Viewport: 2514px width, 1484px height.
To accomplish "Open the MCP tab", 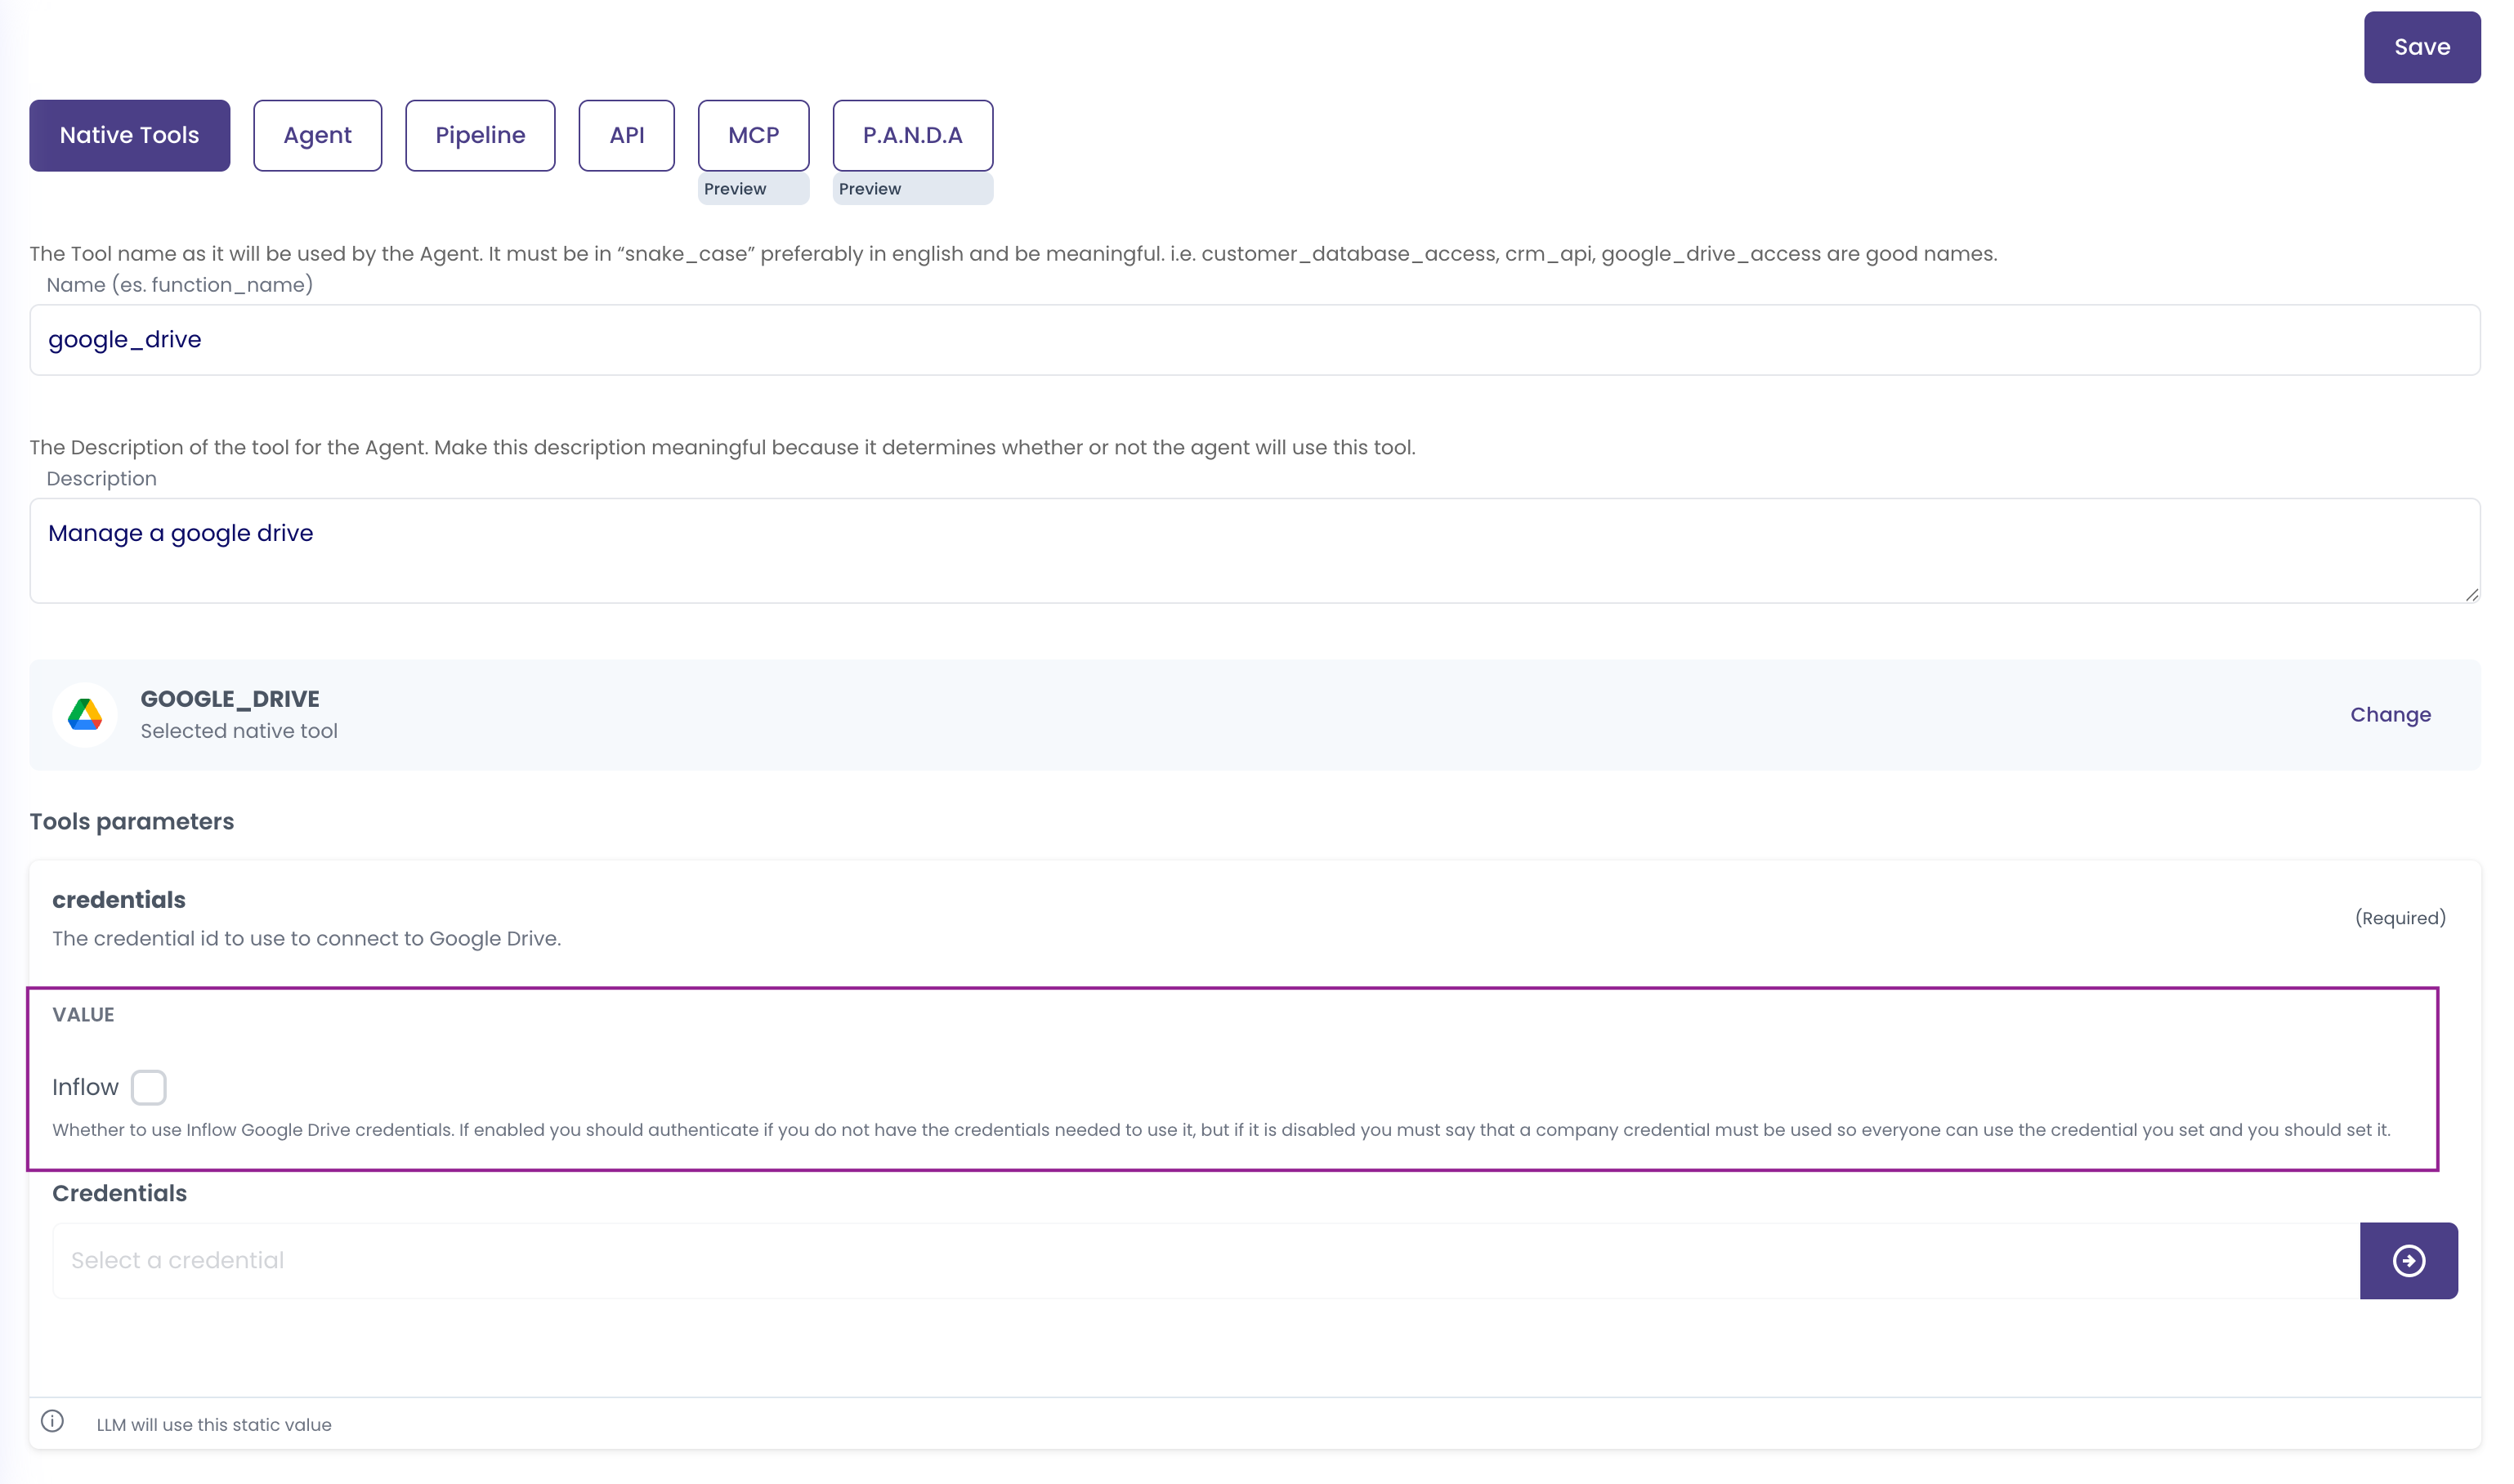I will click(753, 135).
